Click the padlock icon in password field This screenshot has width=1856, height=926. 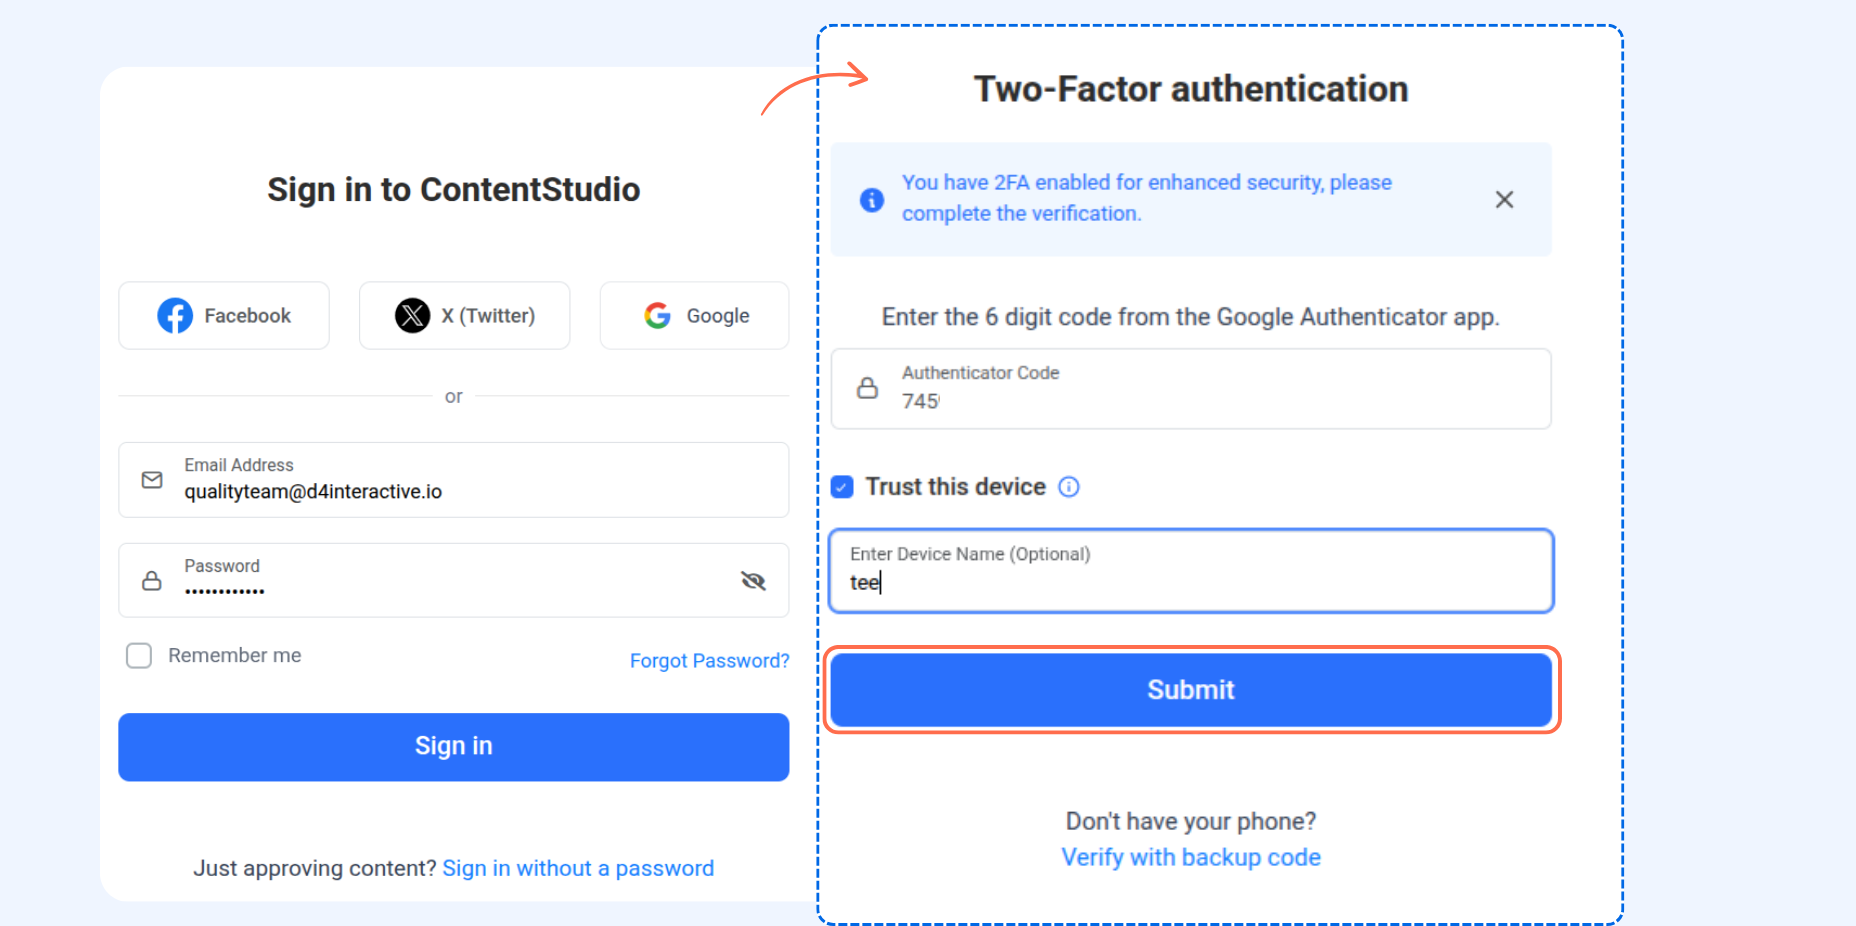click(x=152, y=581)
